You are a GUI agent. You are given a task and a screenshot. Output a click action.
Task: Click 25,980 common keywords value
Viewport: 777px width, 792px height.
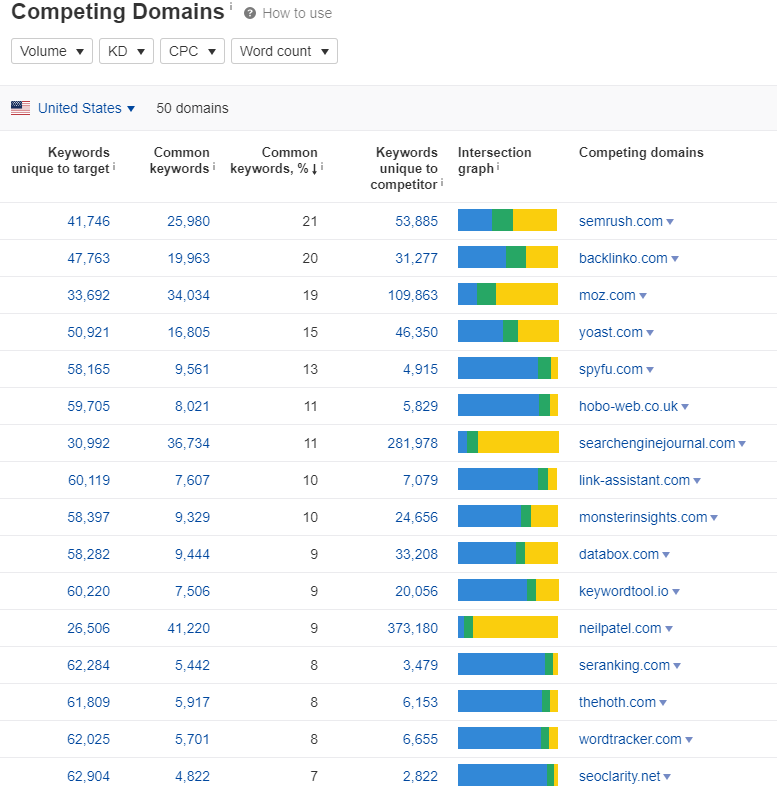tap(188, 221)
